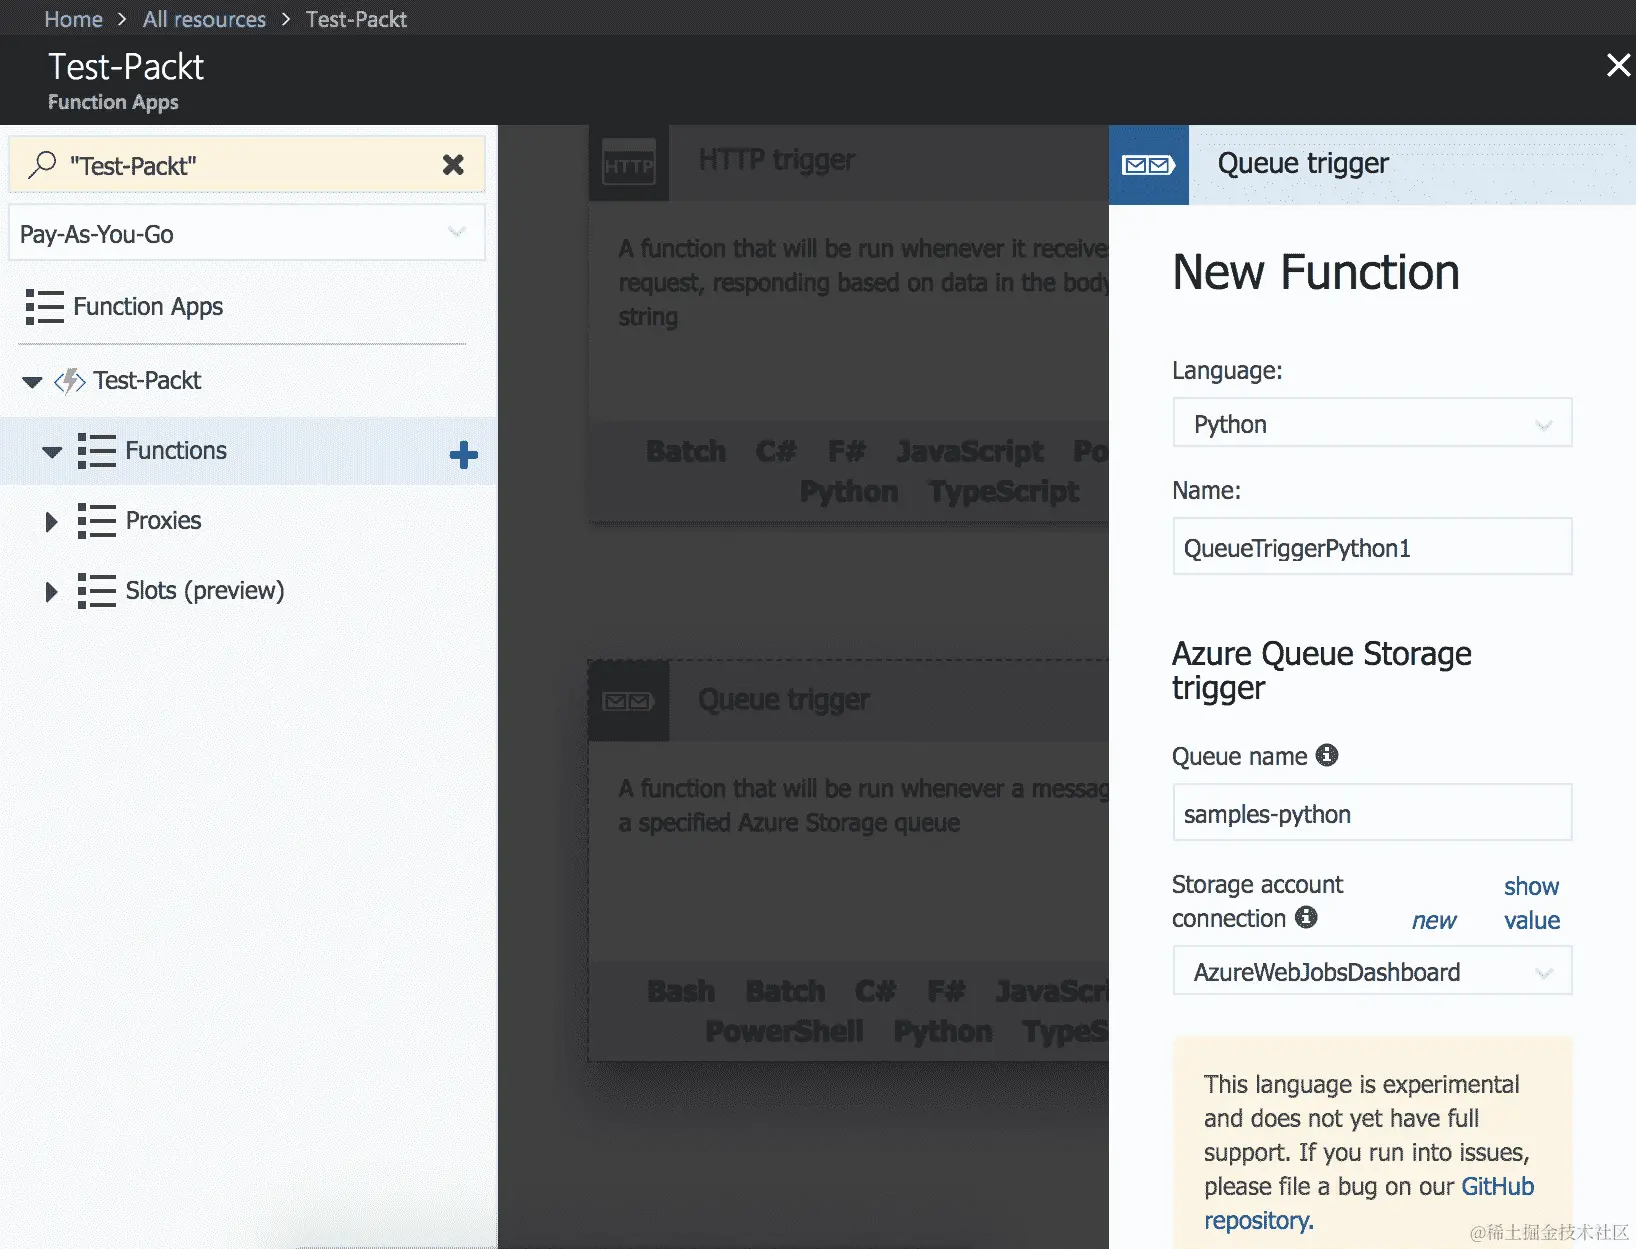Click the show value link
Viewport: 1636px width, 1249px height.
coord(1532,903)
